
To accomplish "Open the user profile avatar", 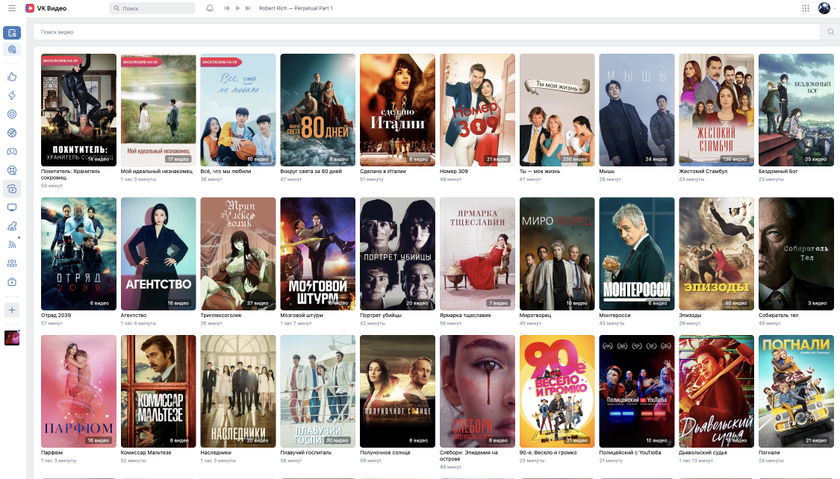I will click(824, 8).
